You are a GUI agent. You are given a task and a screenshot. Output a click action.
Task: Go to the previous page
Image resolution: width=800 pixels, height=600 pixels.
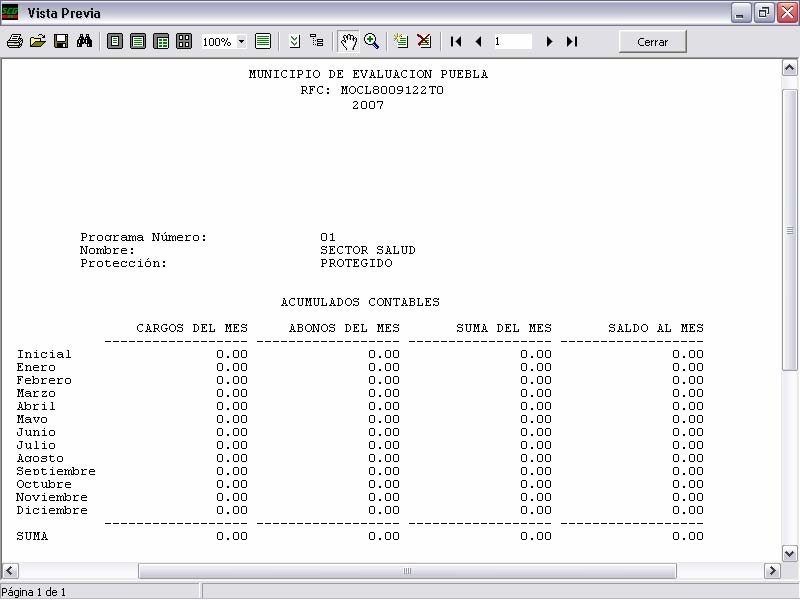tap(478, 41)
